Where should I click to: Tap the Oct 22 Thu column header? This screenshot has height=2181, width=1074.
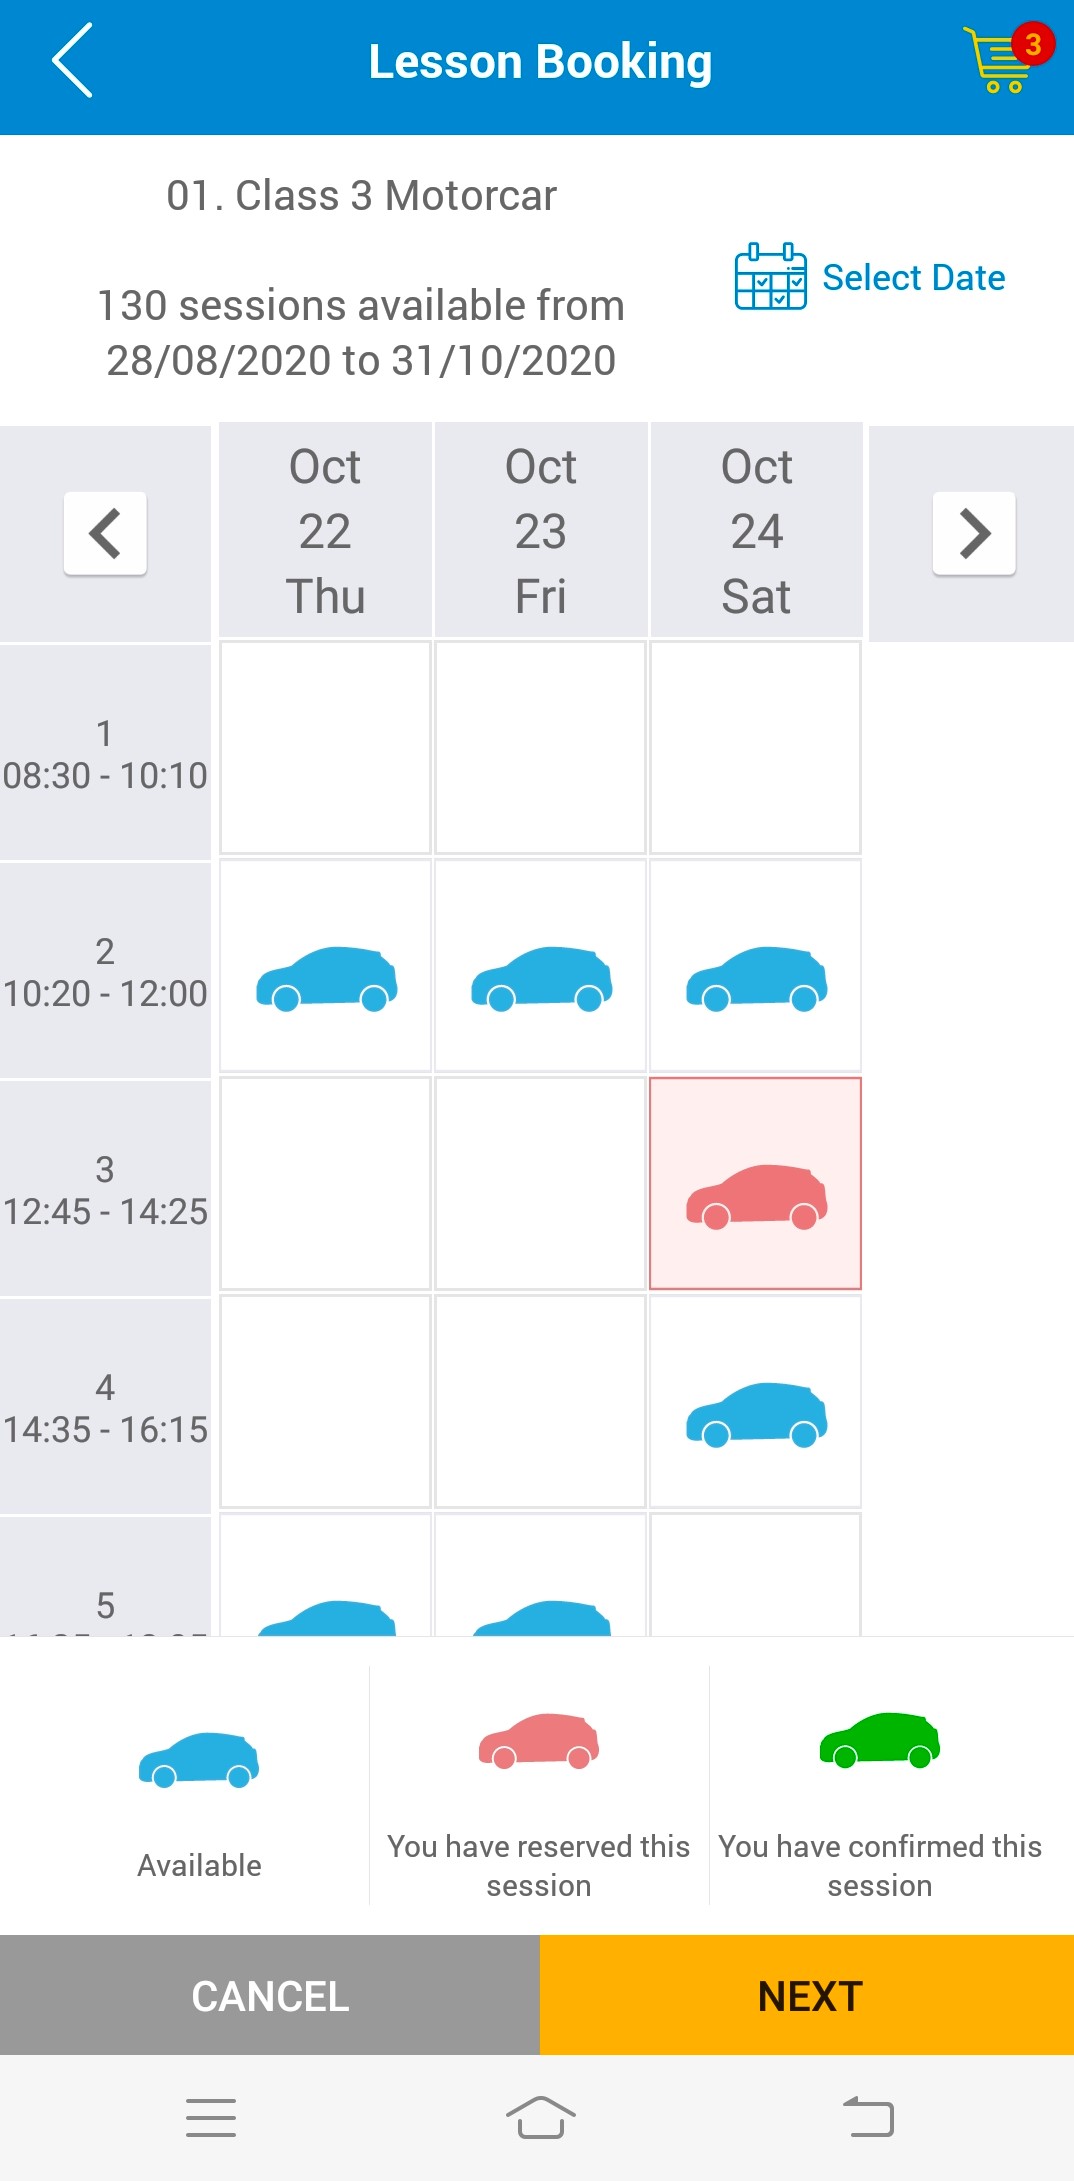[x=326, y=531]
